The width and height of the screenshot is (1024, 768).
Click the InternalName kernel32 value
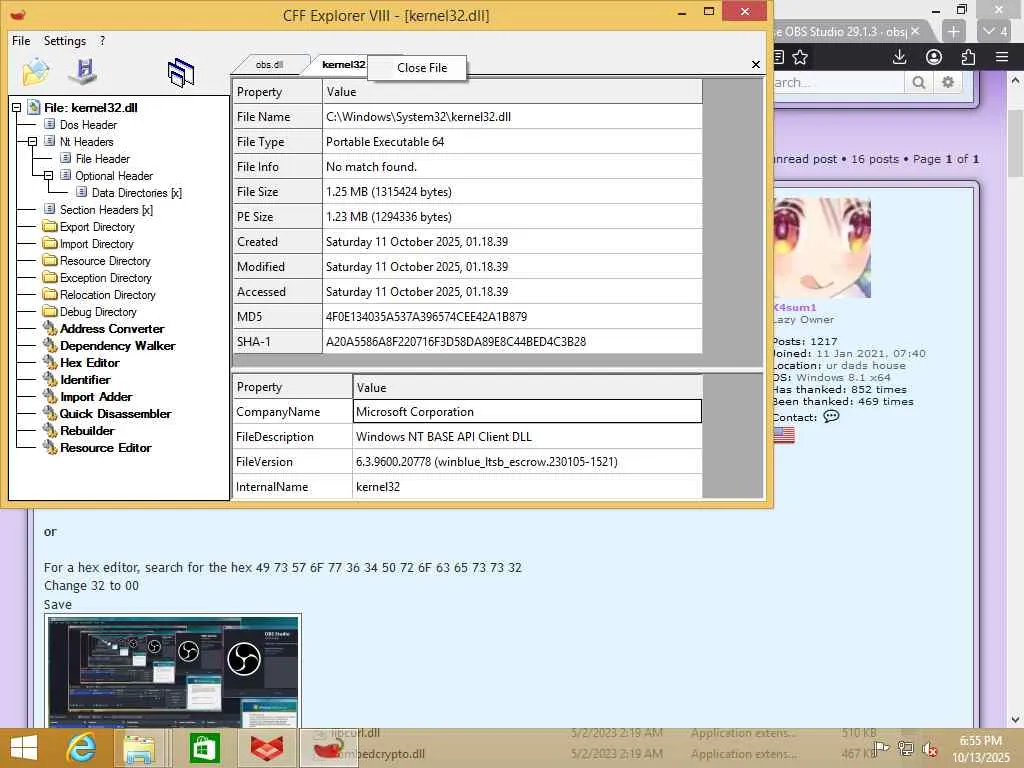tap(377, 487)
